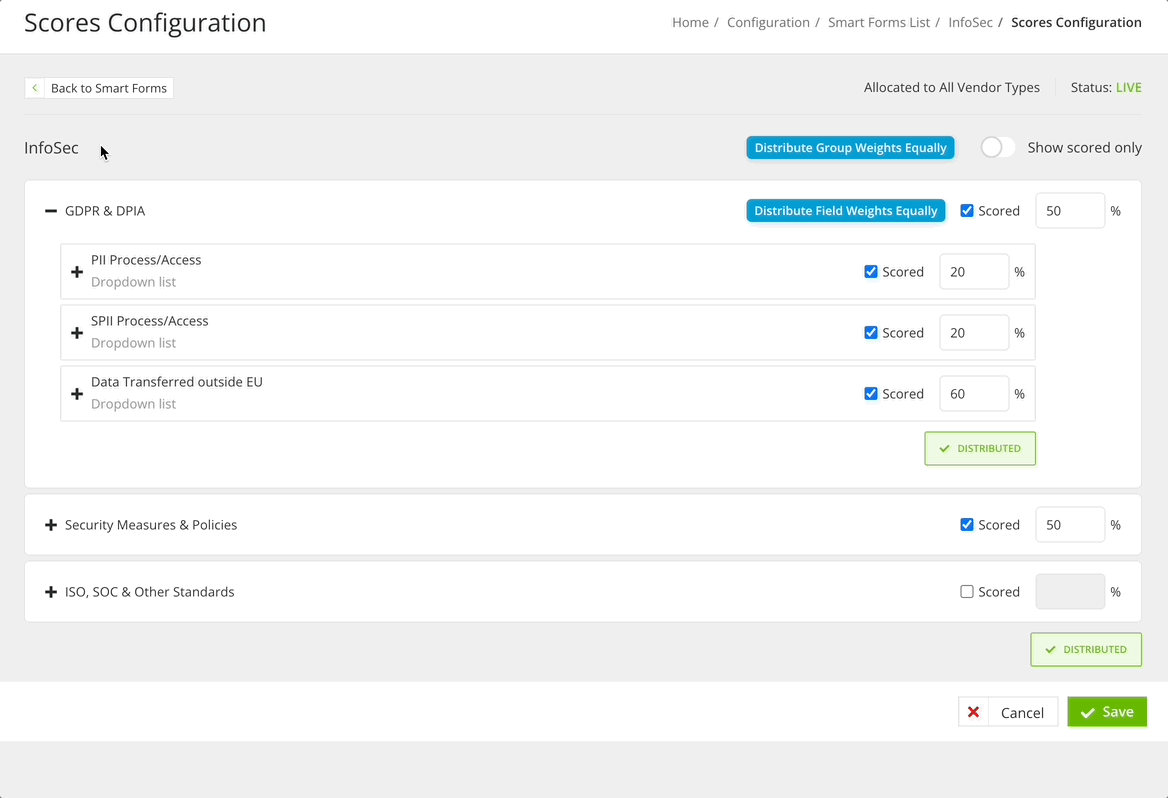Expand the Security Measures & Policies group
The width and height of the screenshot is (1168, 798).
50,524
